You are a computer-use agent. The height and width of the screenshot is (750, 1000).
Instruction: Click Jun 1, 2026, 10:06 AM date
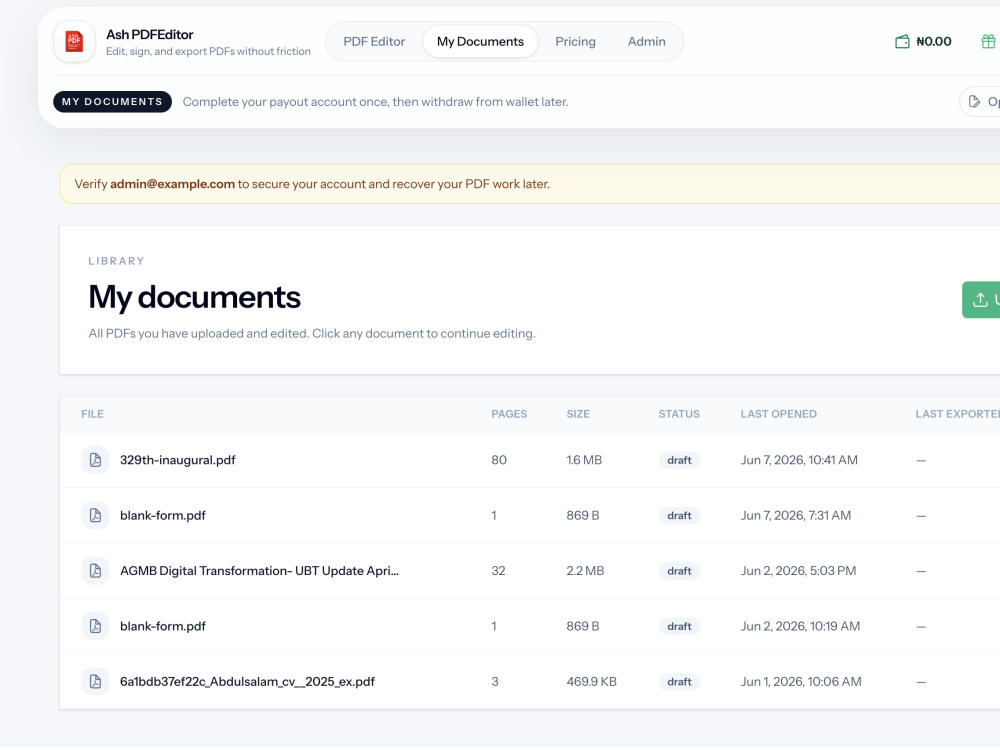(801, 682)
